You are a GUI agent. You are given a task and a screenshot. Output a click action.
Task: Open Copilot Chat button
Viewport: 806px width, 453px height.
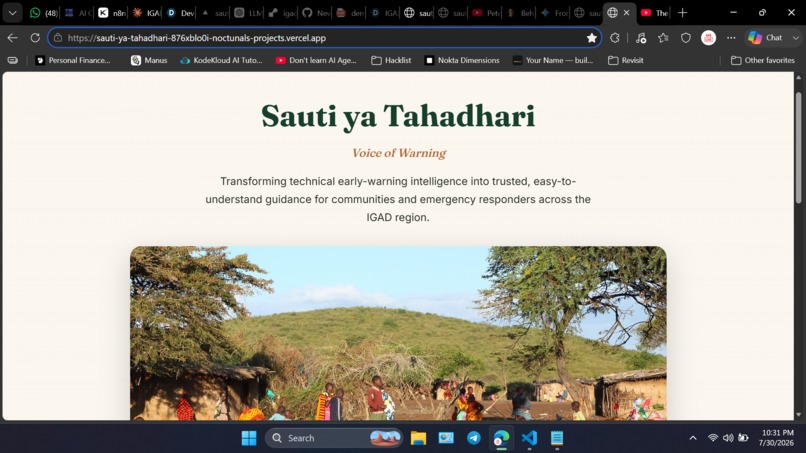click(x=765, y=38)
